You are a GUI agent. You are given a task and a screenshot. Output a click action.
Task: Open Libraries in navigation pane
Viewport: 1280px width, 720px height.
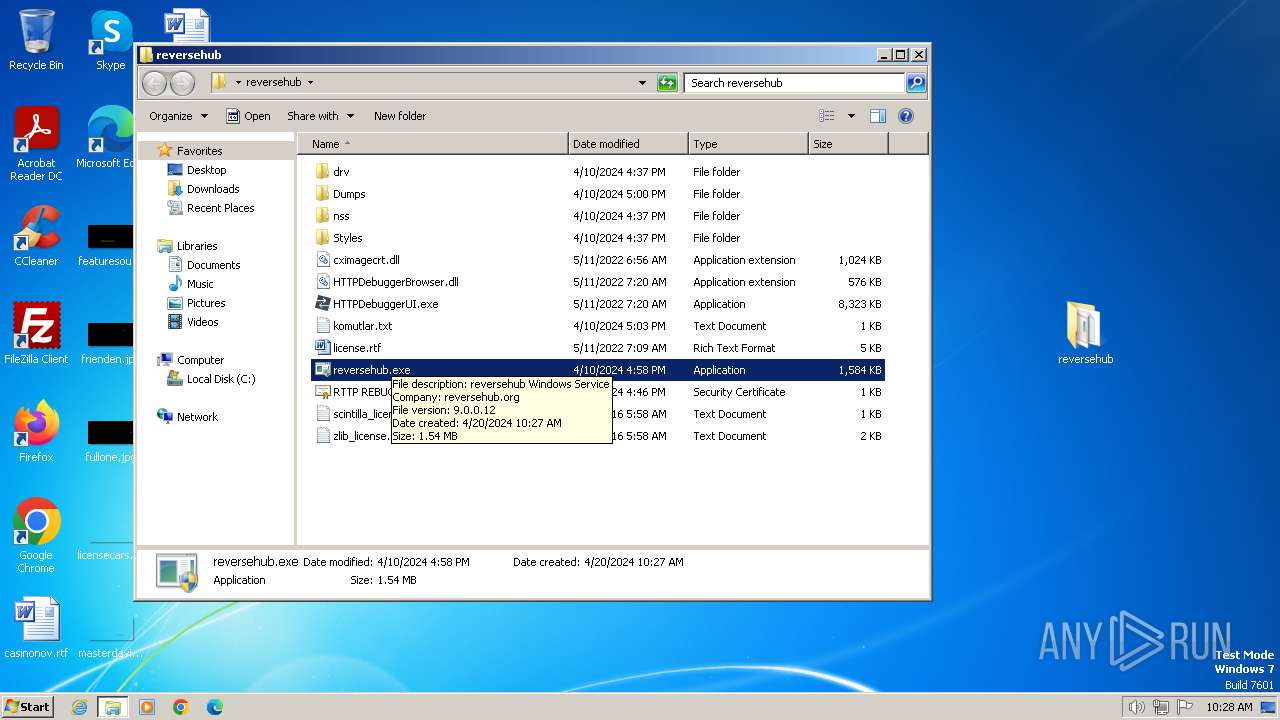click(197, 246)
